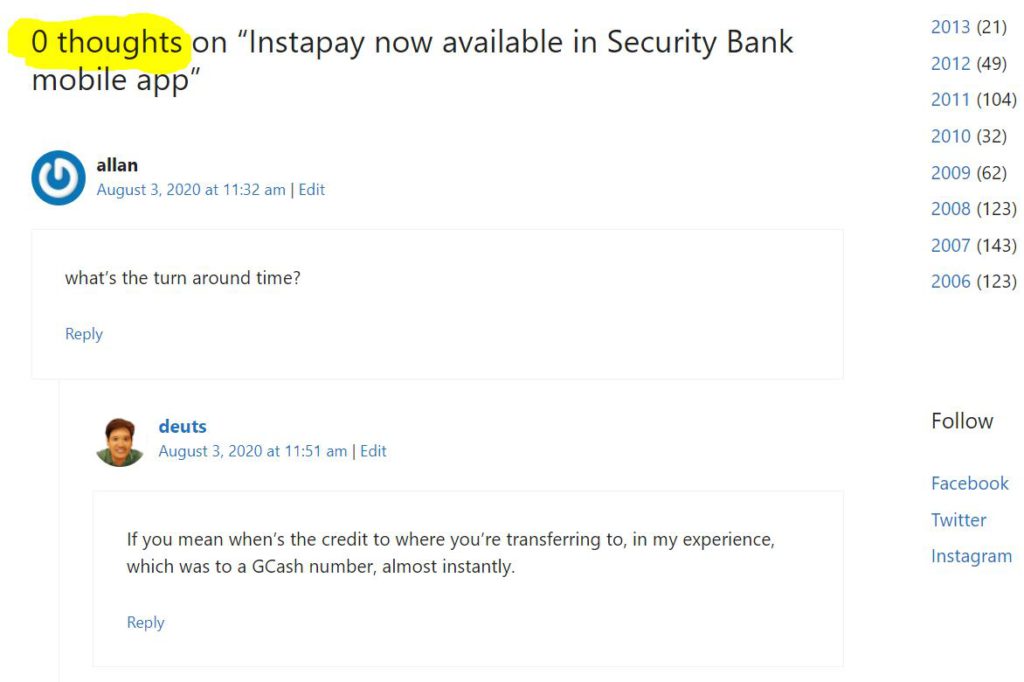Open the August 3, 11:51 am comment permalink
This screenshot has height=682, width=1024.
pos(253,451)
